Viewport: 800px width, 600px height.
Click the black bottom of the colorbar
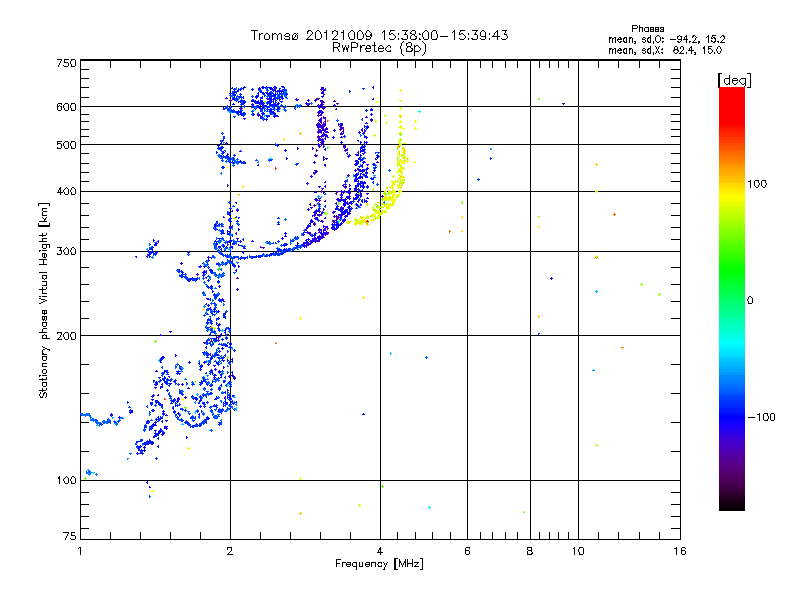point(732,503)
